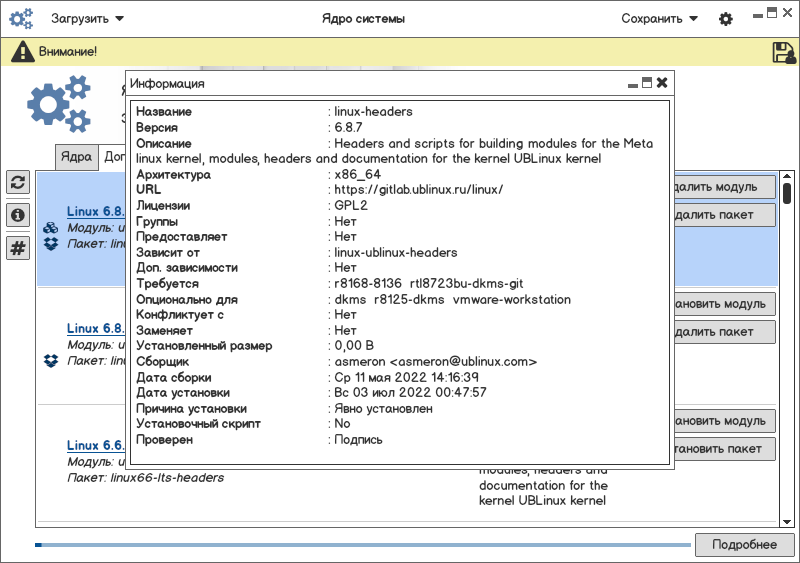The image size is (800, 563).
Task: Click the bottom progress bar
Action: [x=362, y=545]
